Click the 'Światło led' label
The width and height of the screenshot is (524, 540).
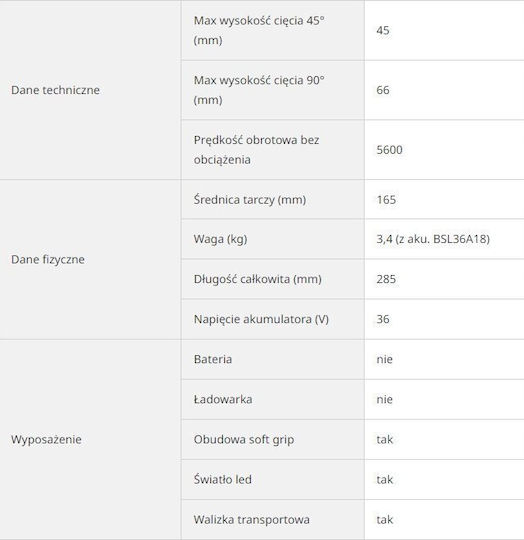pos(222,479)
